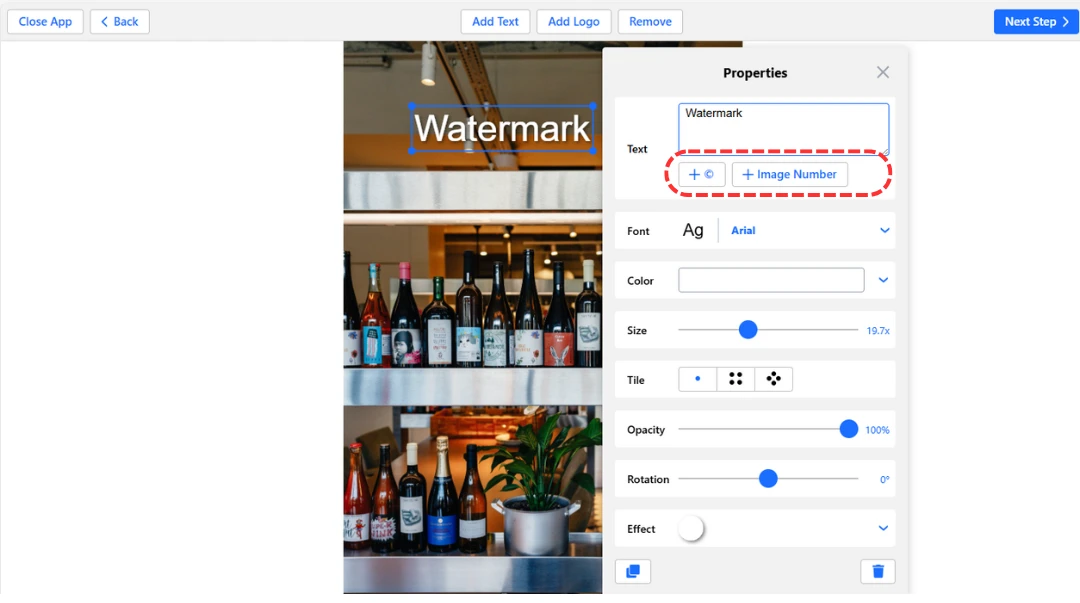The width and height of the screenshot is (1080, 603).
Task: Close the Properties panel
Action: 882,72
